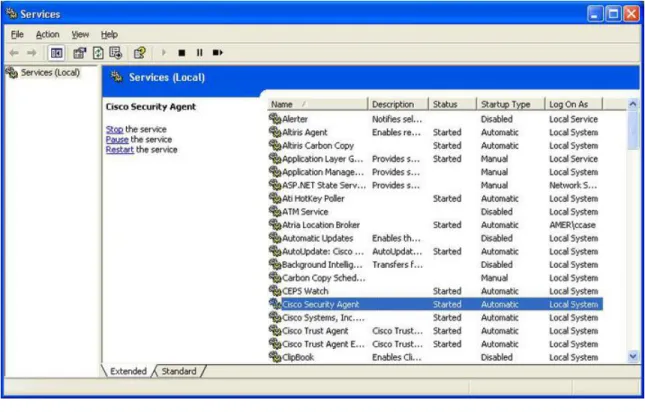Click the icon beside AutoUpdate: Cisco ...

click(274, 251)
